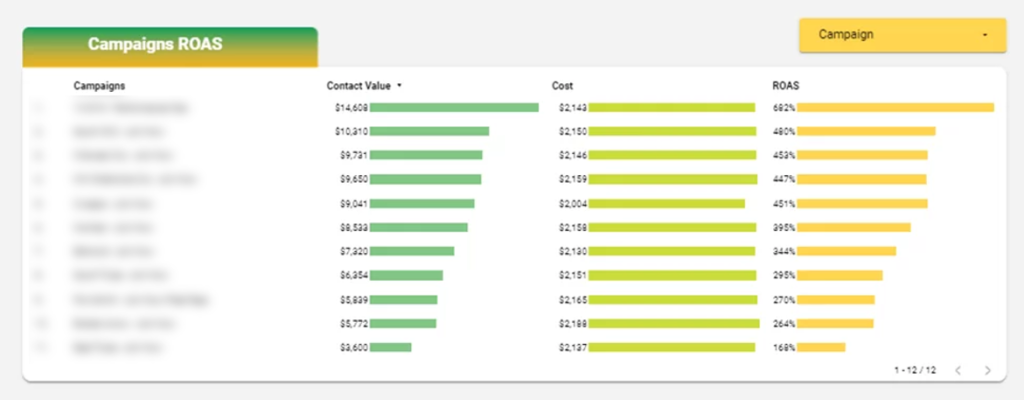The width and height of the screenshot is (1024, 400).
Task: Open the Campaign filter dropdown
Action: point(901,35)
